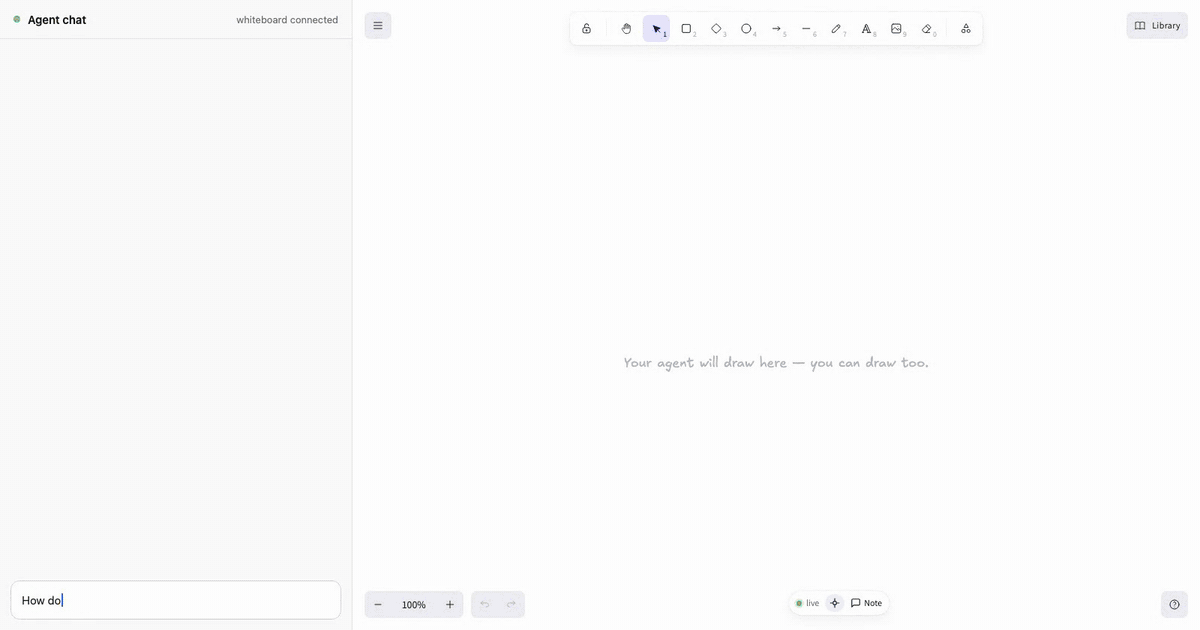Select the Hand pan tool
Image resolution: width=1200 pixels, height=630 pixels.
[x=627, y=29]
